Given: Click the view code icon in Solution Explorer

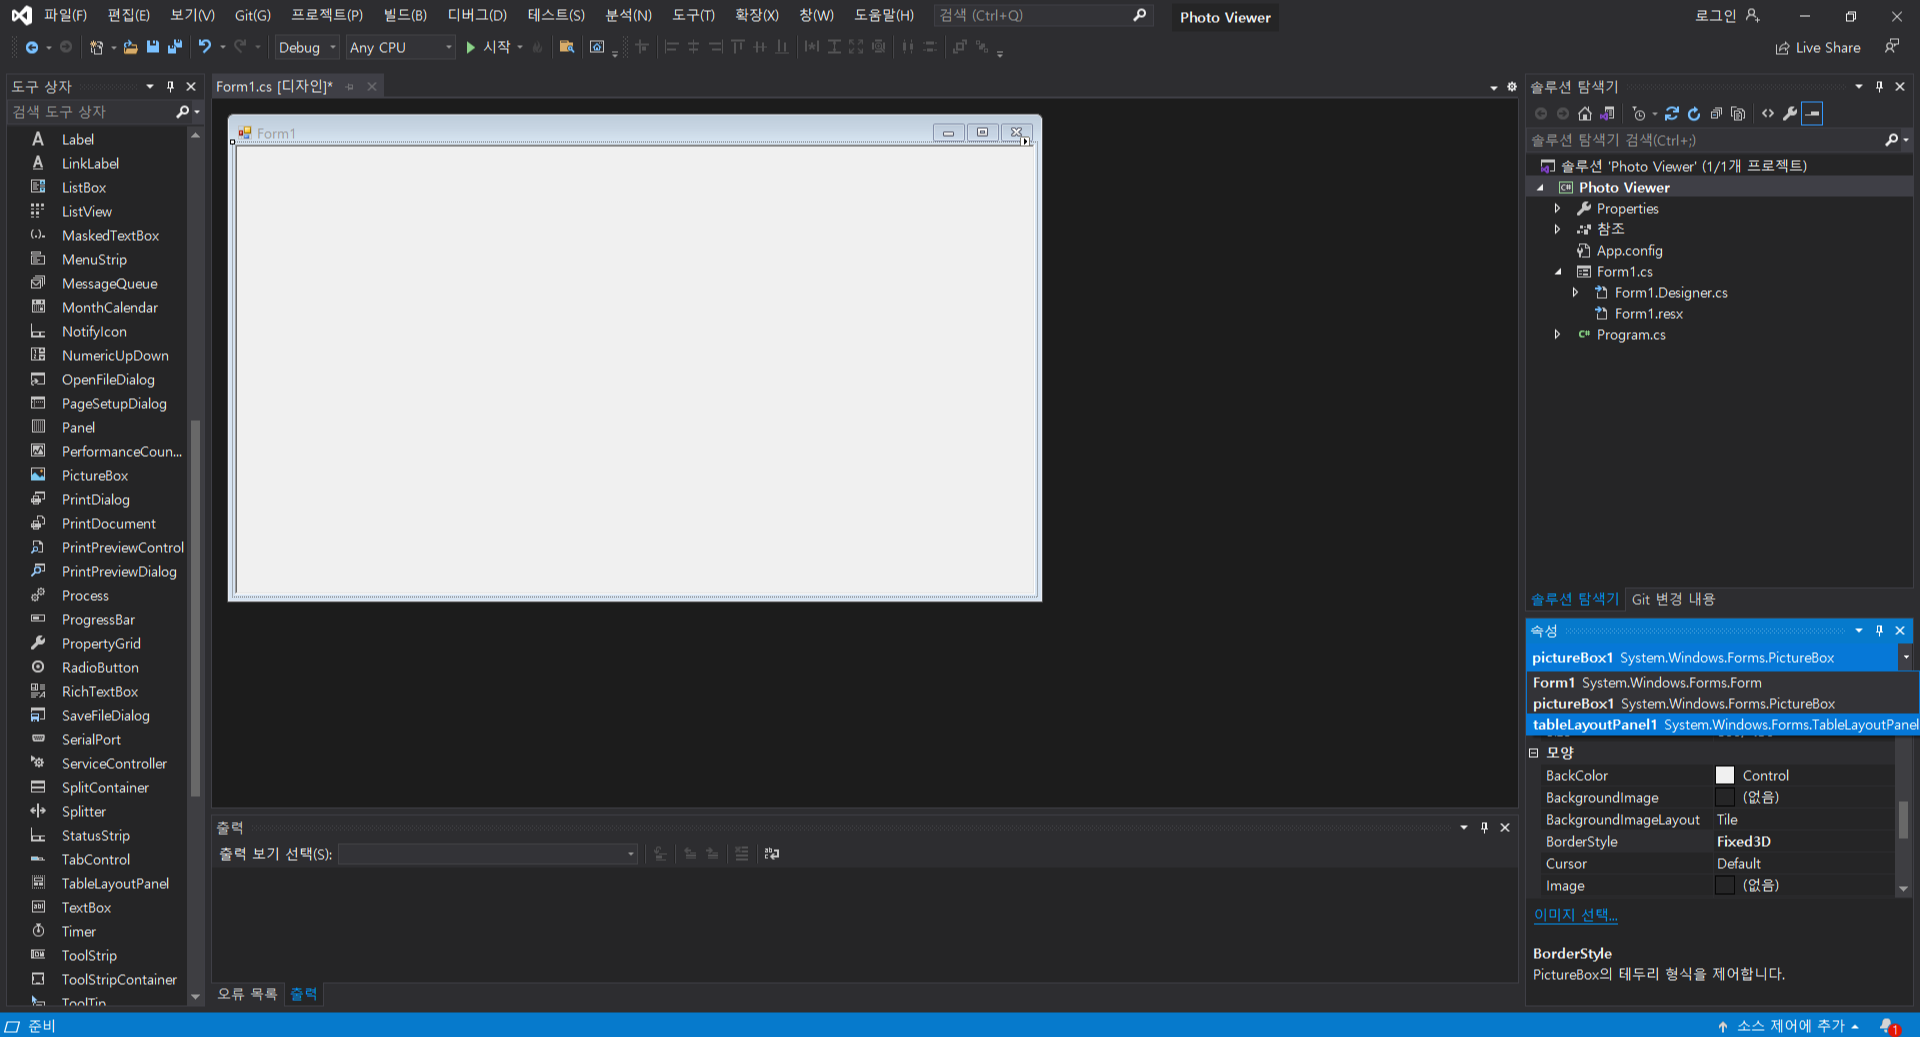Looking at the screenshot, I should (1768, 114).
